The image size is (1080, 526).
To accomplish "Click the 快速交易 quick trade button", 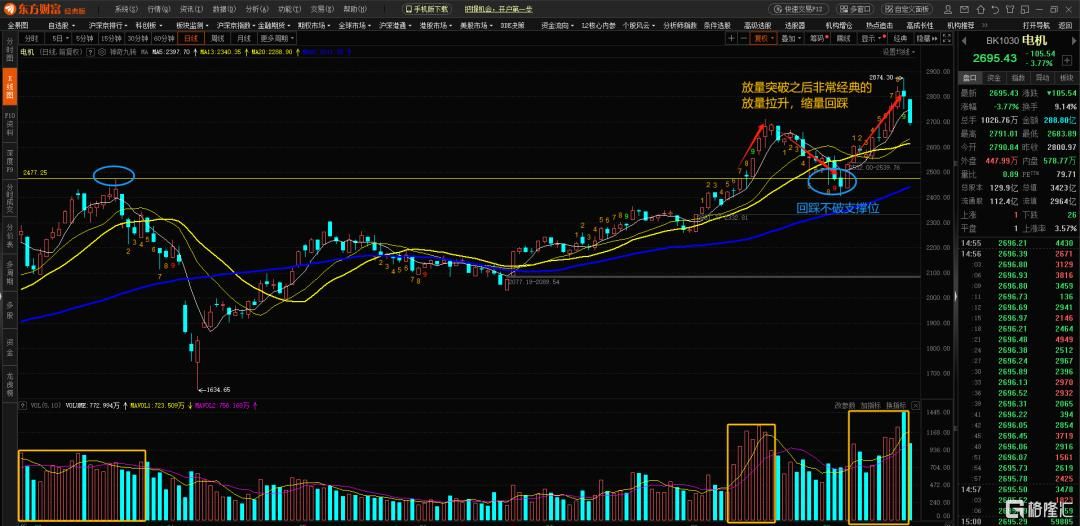I will click(798, 9).
